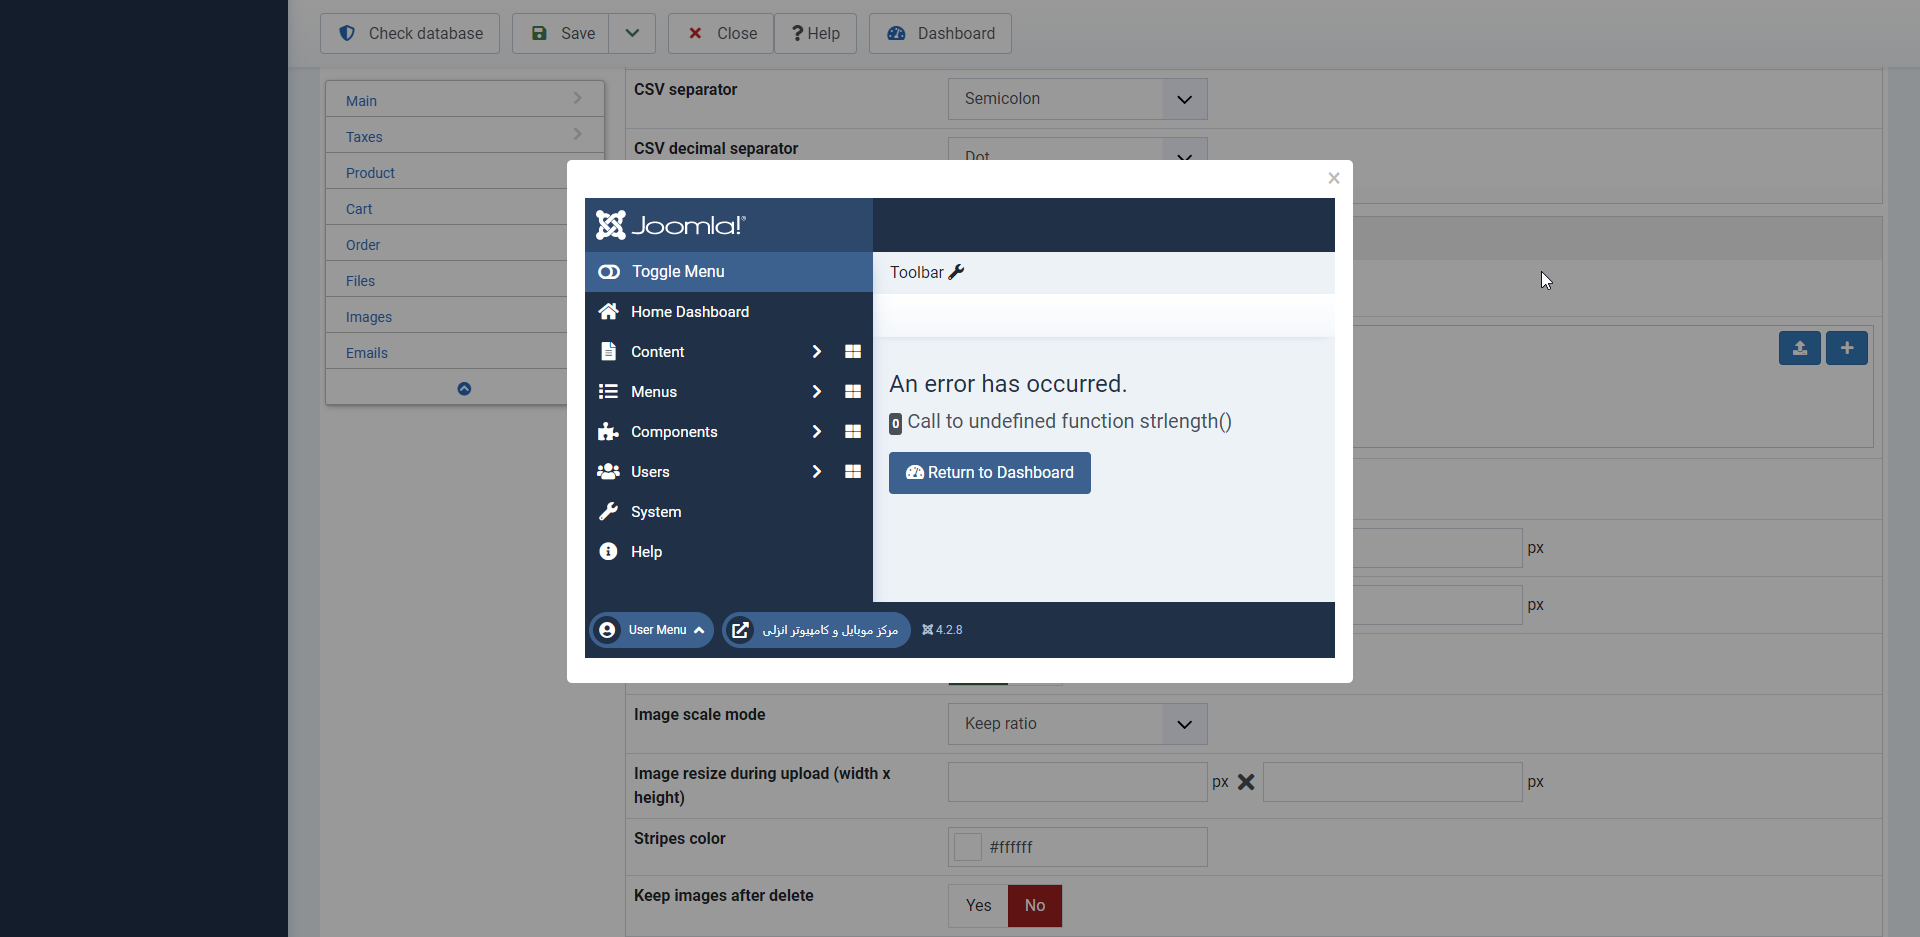
Task: Open the Files settings tab
Action: coord(446,279)
